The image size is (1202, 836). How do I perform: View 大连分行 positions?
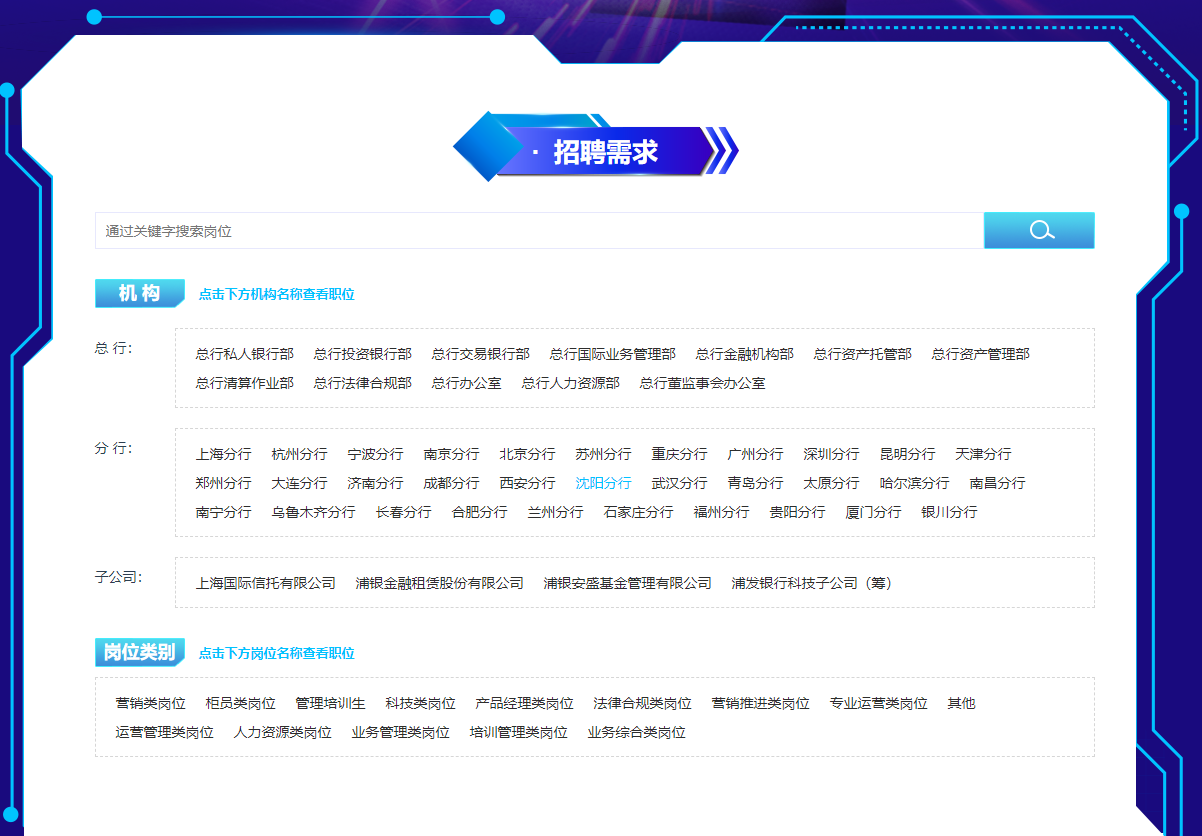(300, 483)
